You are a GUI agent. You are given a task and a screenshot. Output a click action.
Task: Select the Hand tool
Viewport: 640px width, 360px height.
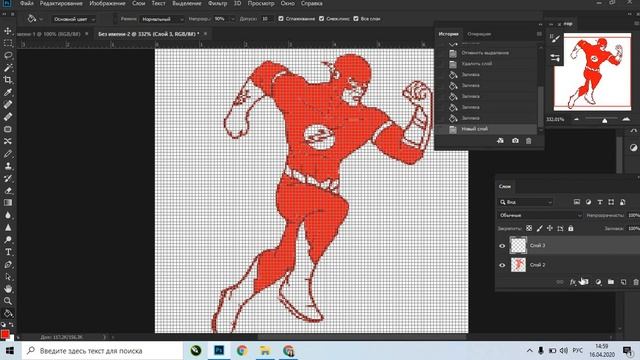(8, 289)
